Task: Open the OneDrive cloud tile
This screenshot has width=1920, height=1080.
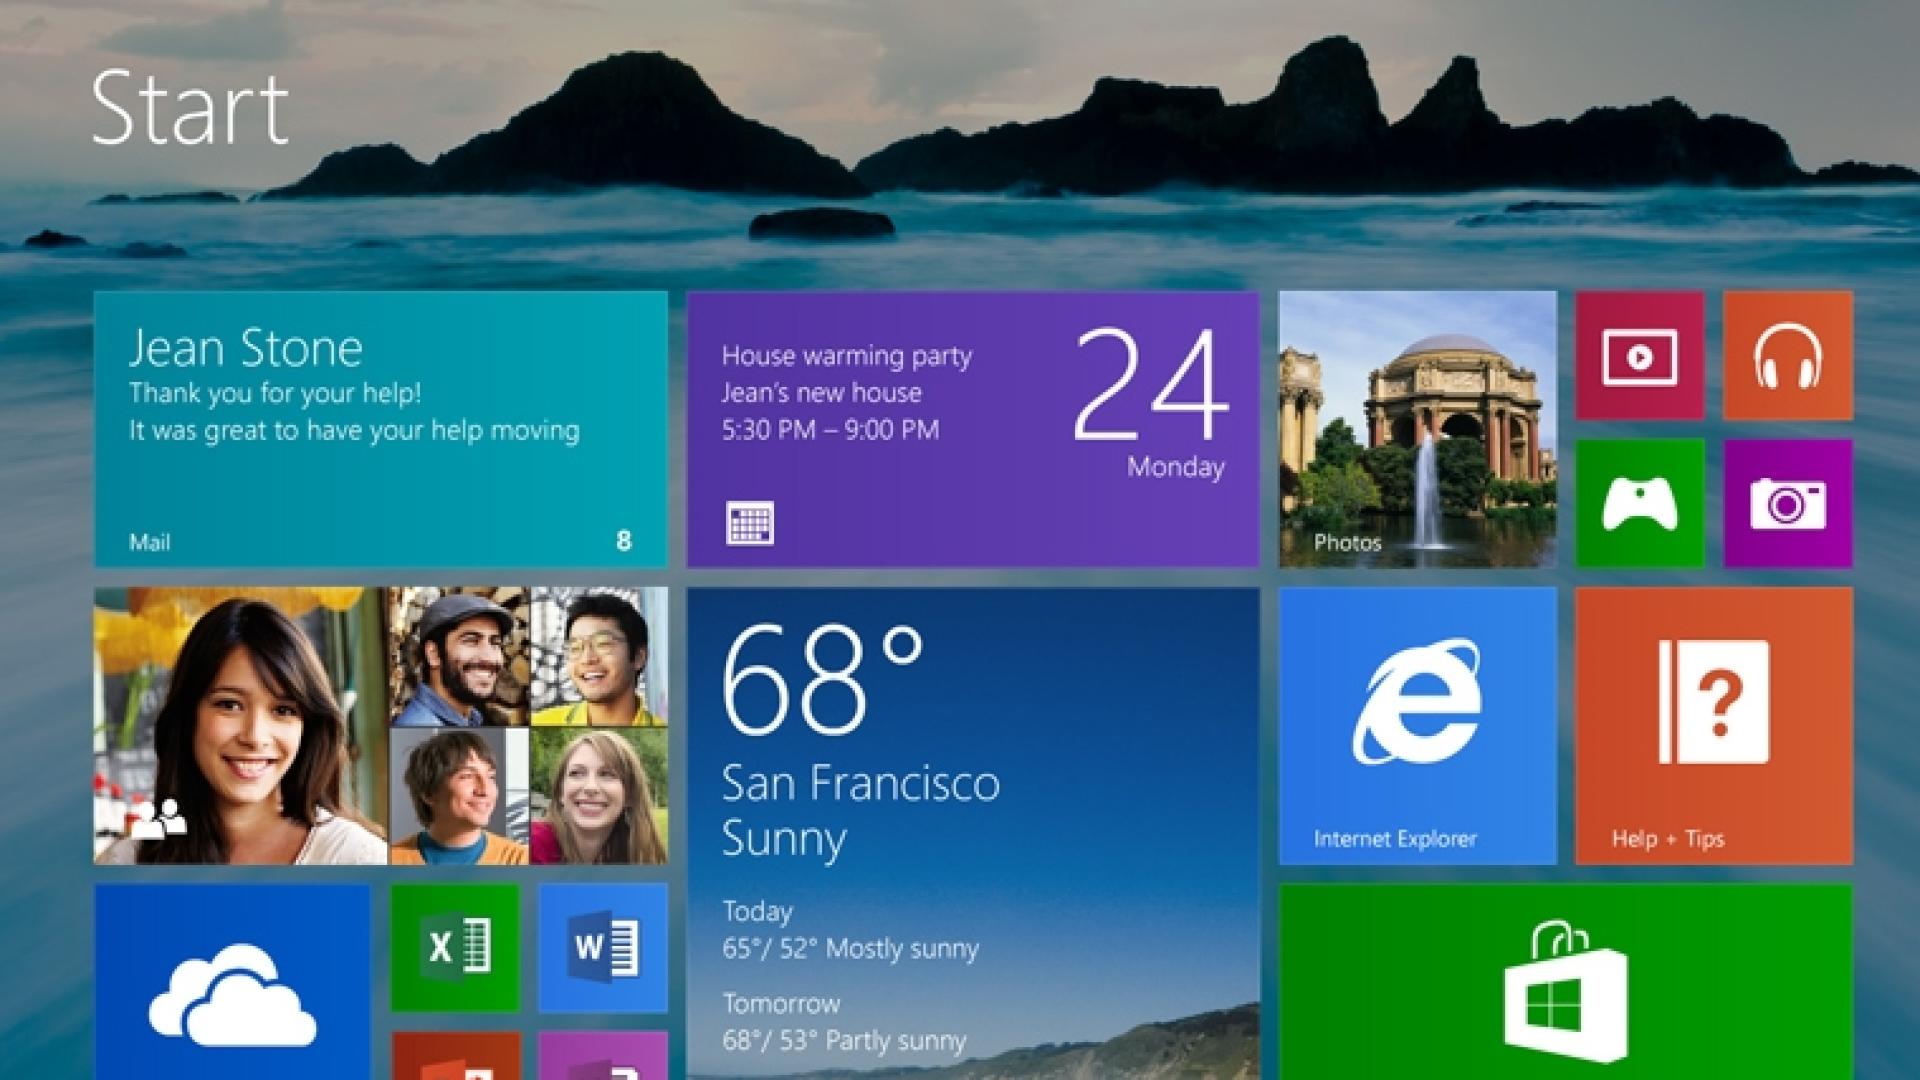Action: pyautogui.click(x=232, y=980)
